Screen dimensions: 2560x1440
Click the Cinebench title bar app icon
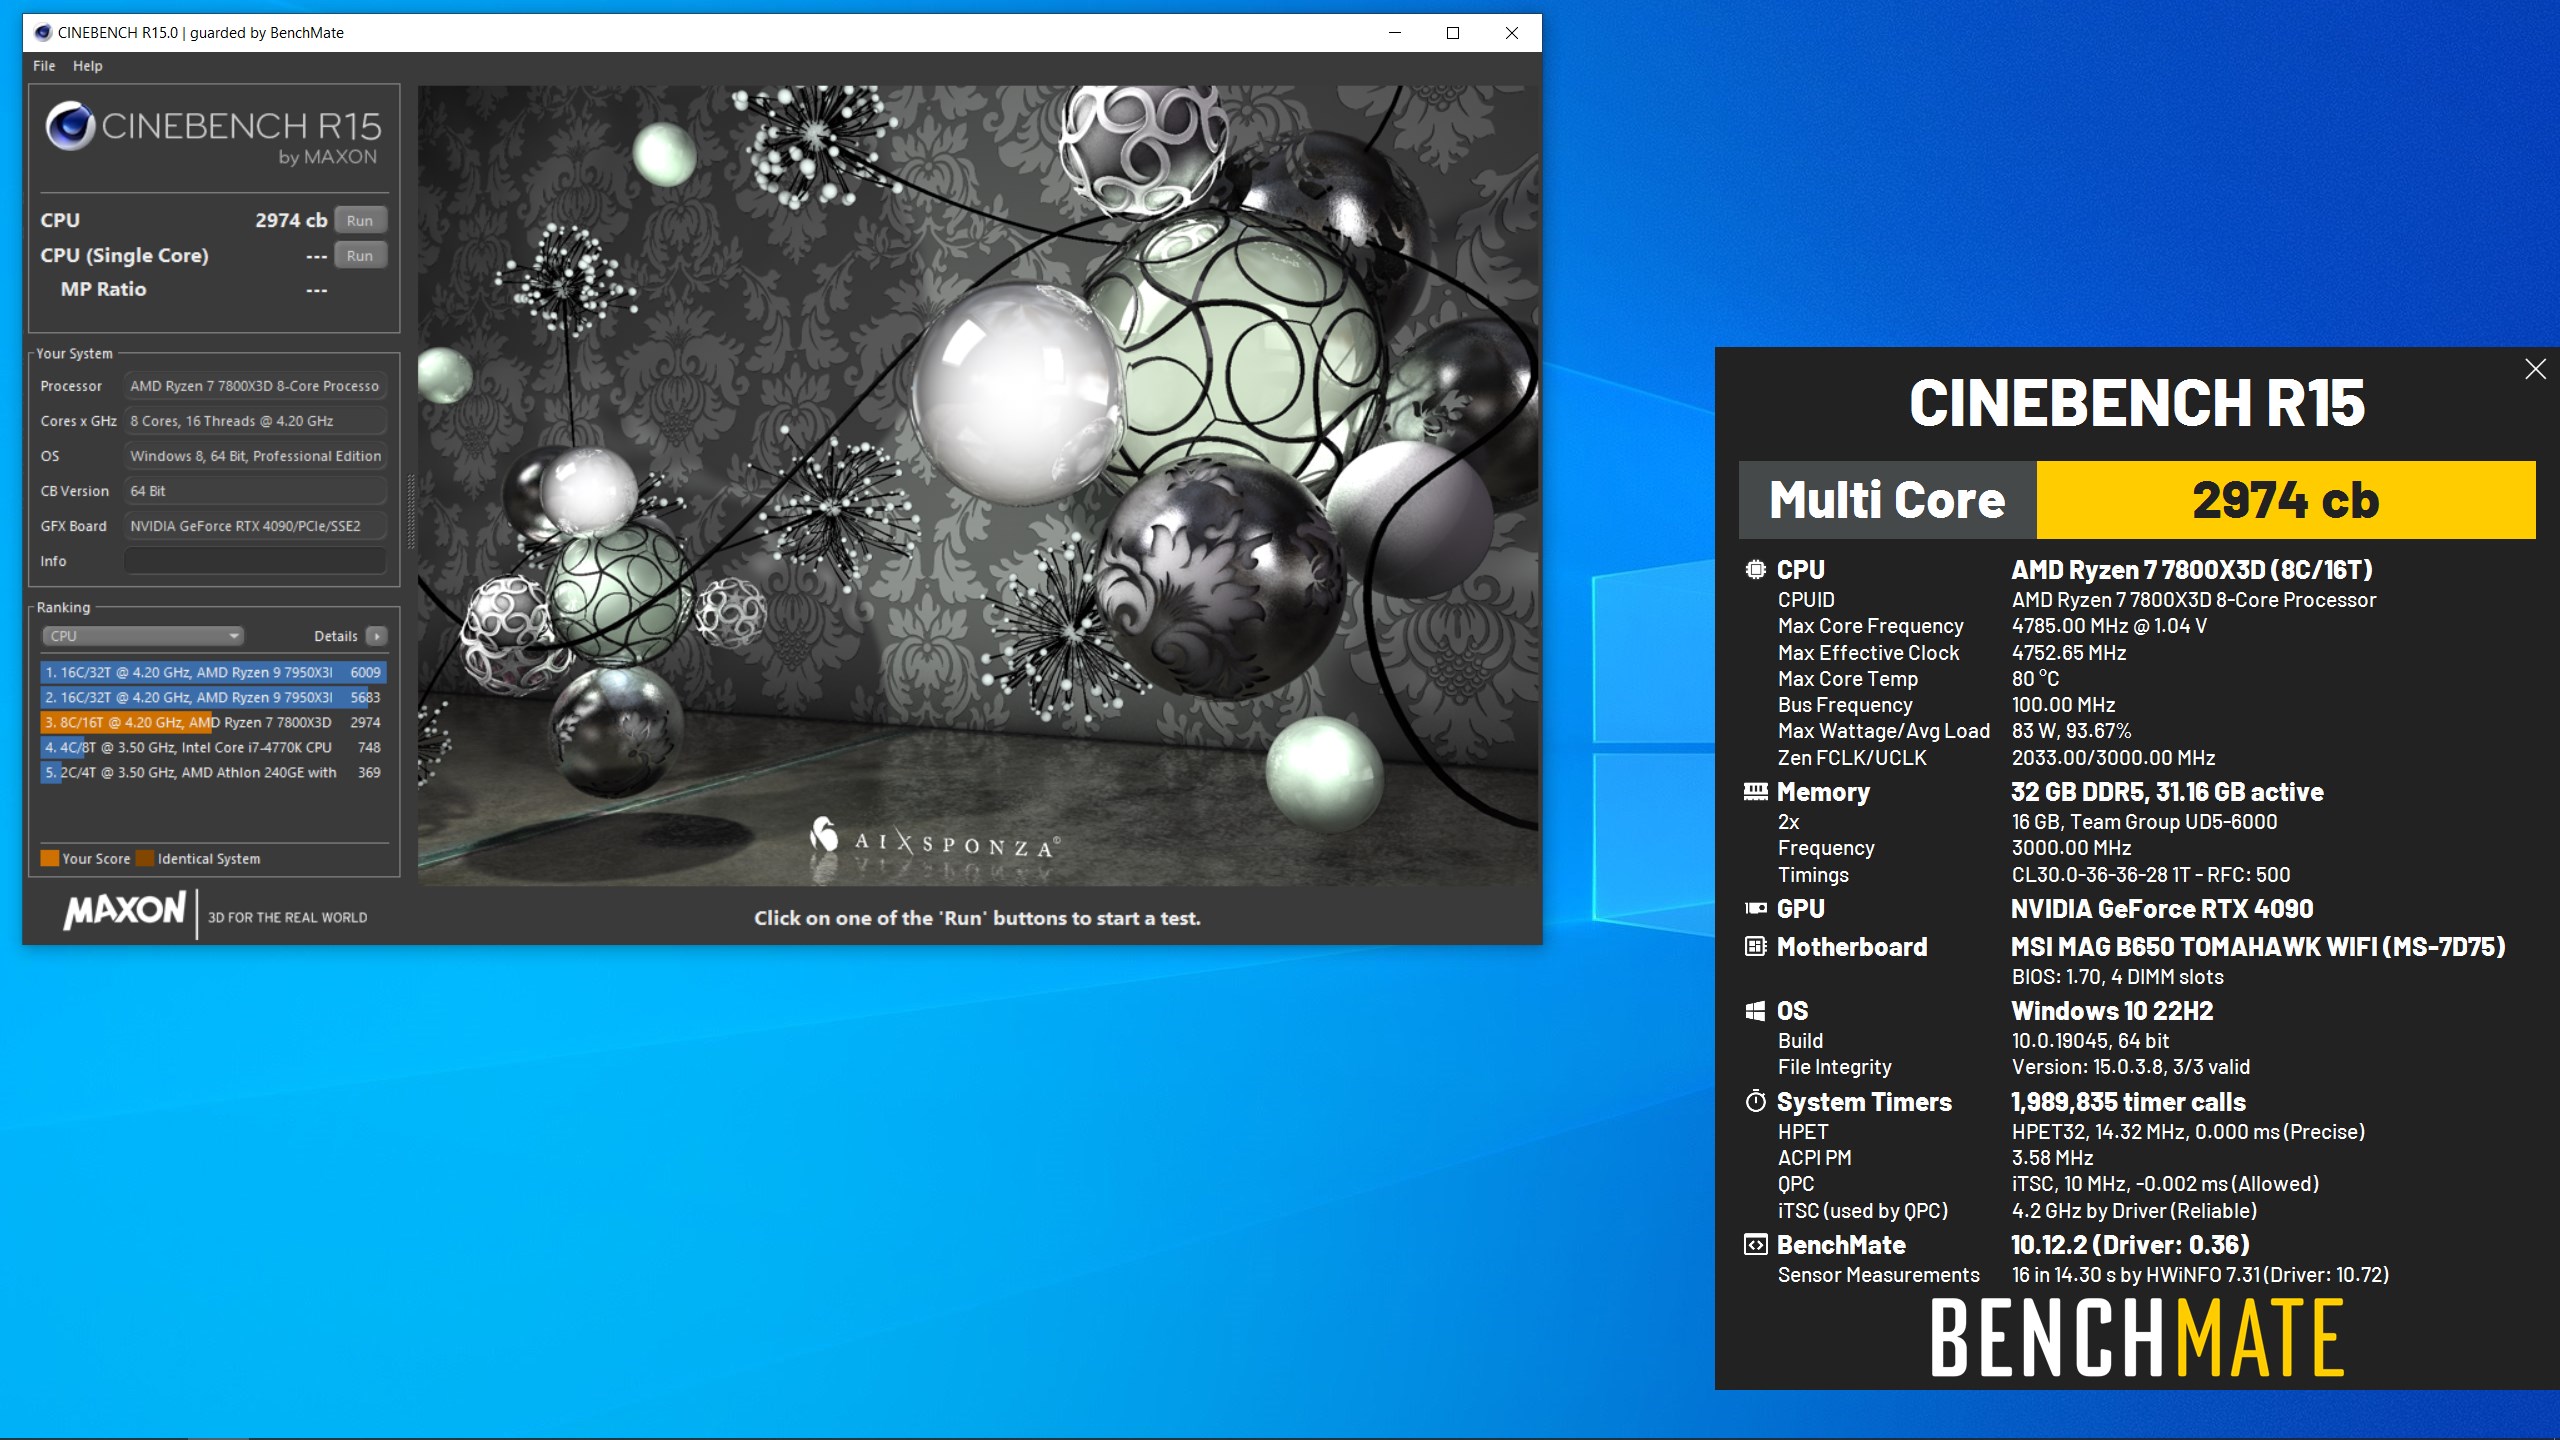pyautogui.click(x=42, y=33)
